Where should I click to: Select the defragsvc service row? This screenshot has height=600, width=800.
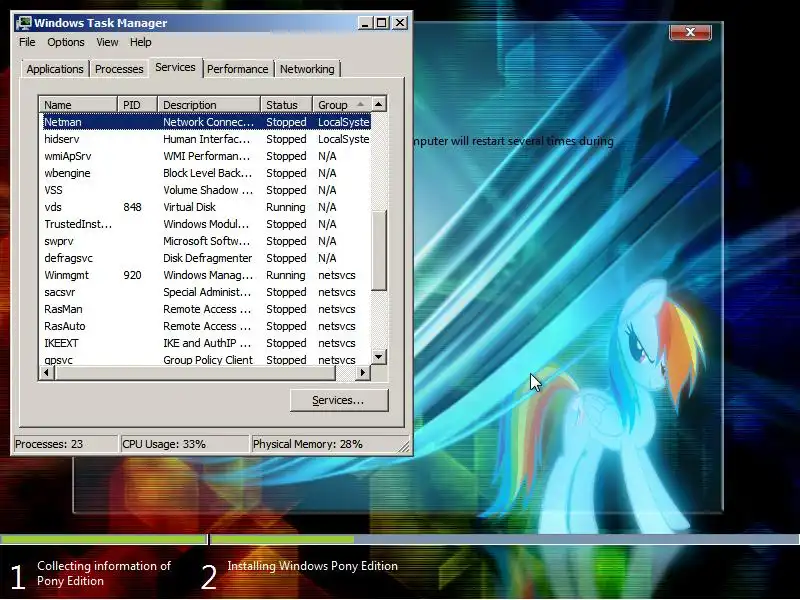pyautogui.click(x=206, y=258)
